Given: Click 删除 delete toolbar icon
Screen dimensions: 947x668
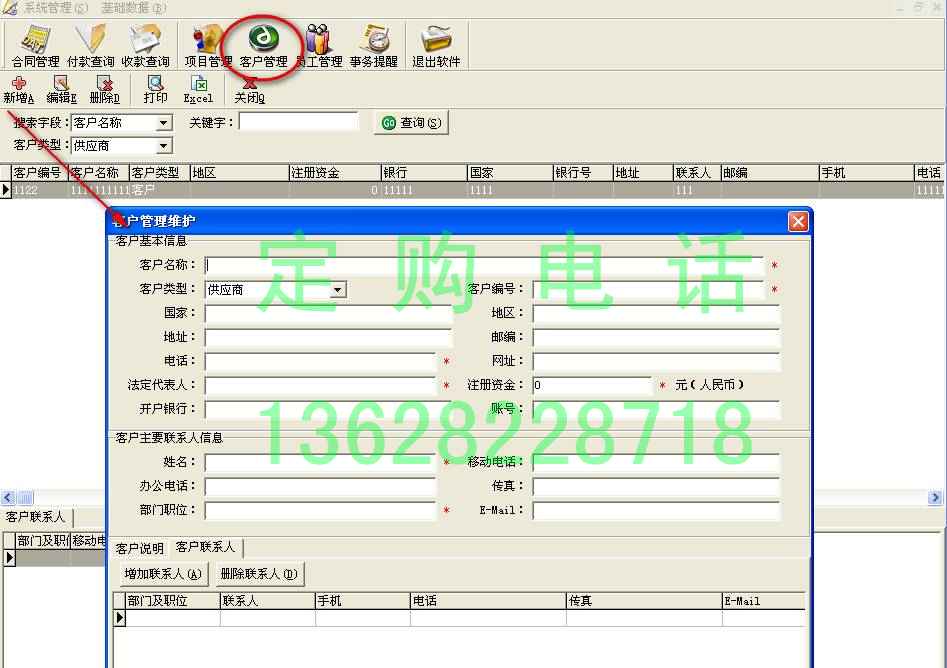Looking at the screenshot, I should point(104,90).
